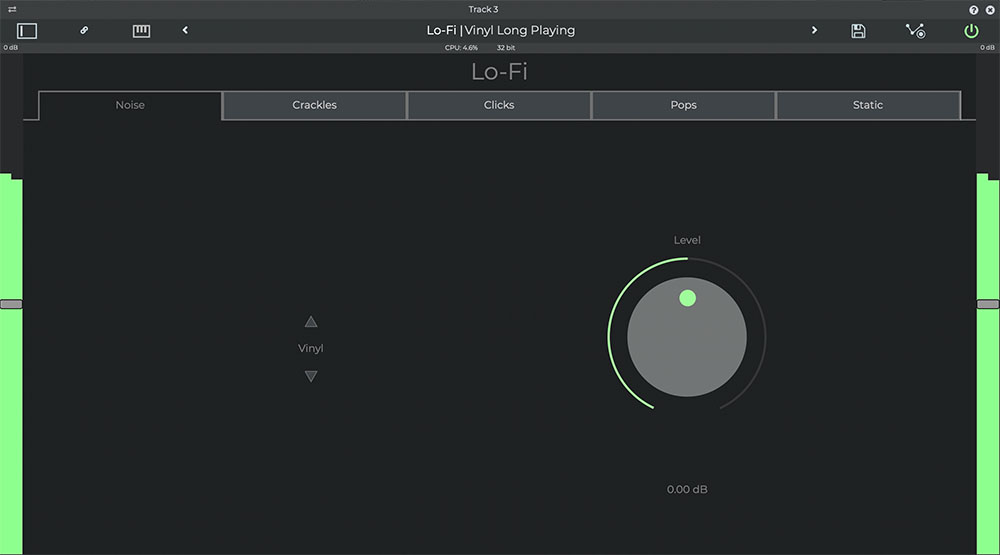Viewport: 1000px width, 555px height.
Task: Open preset list Lo-Fi | Vinyl Long Playing
Action: pyautogui.click(x=500, y=31)
